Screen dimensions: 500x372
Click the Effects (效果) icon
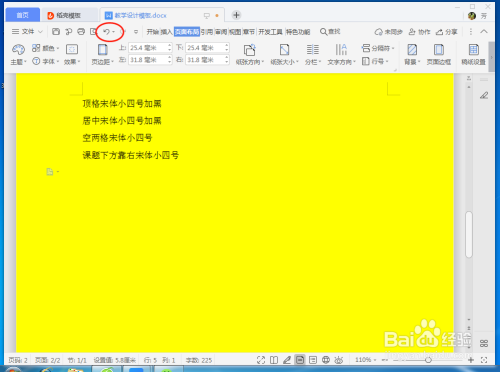point(72,49)
